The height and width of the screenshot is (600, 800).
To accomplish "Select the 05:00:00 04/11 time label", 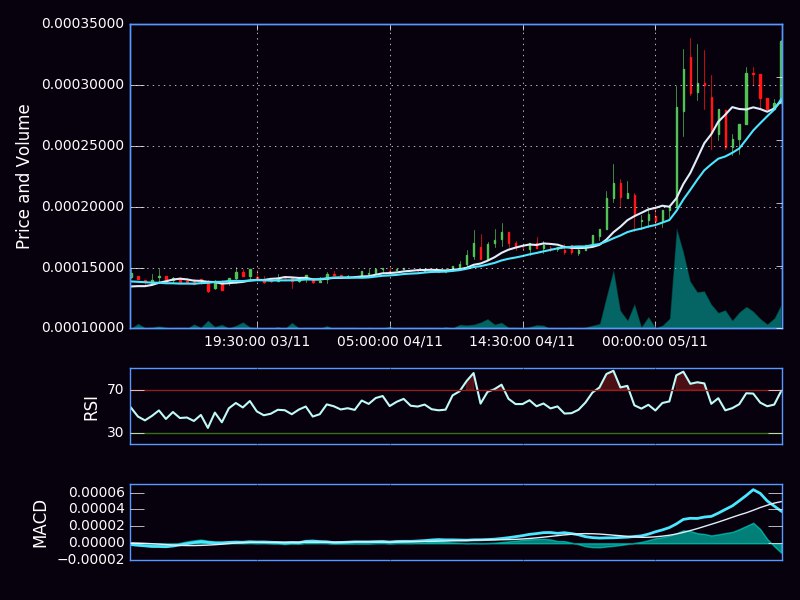I will [390, 341].
